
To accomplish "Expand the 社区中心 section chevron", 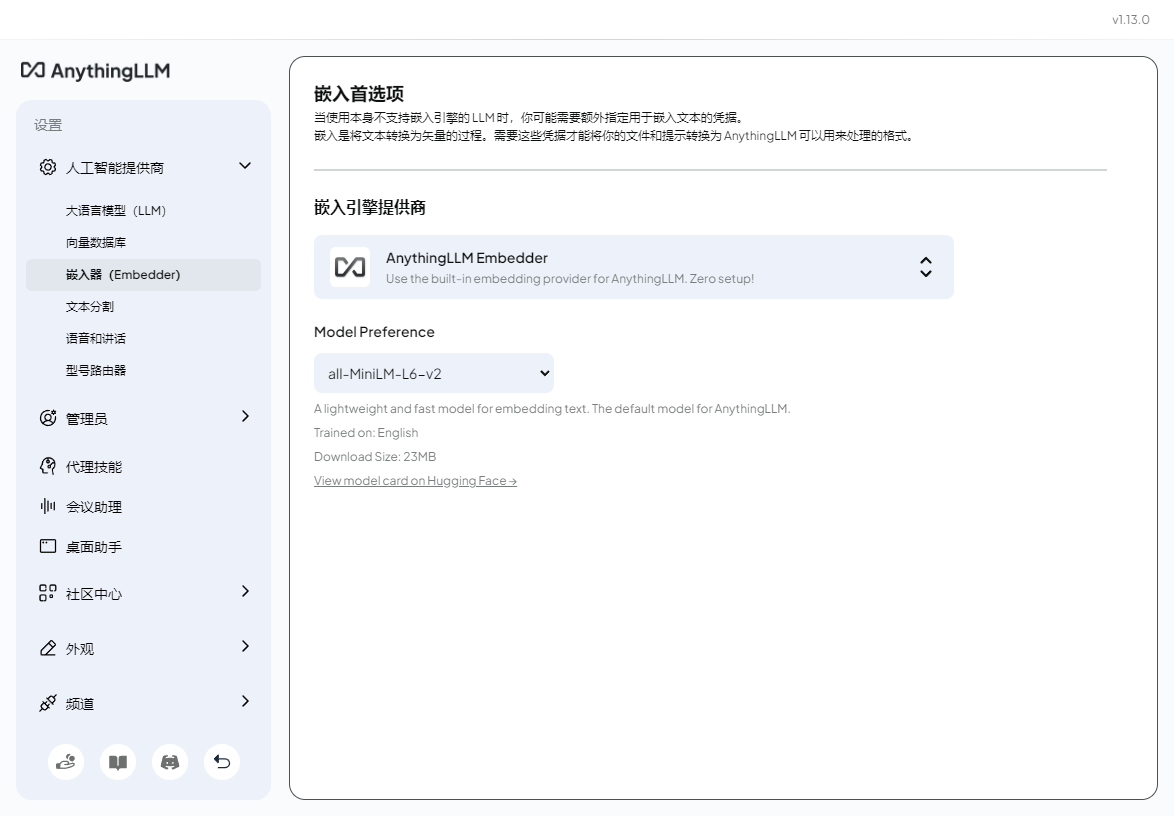I will [x=245, y=591].
